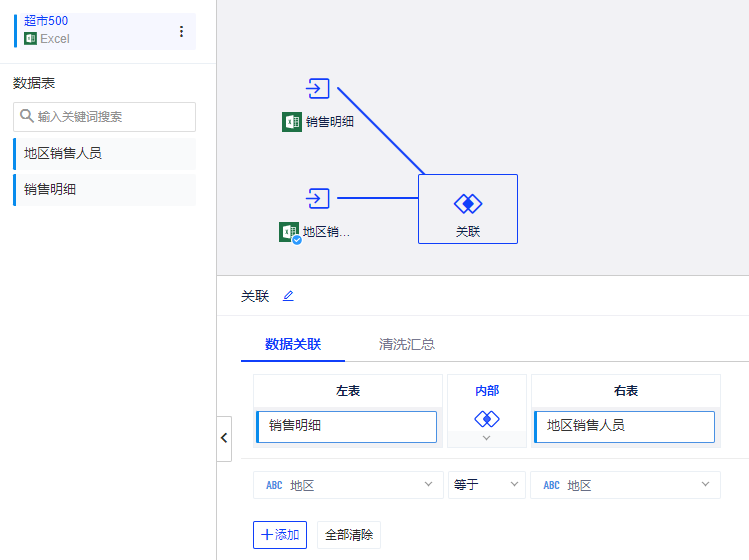Click the Excel icon beside 地区销... node
Viewport: 749px width, 560px height.
coord(289,232)
